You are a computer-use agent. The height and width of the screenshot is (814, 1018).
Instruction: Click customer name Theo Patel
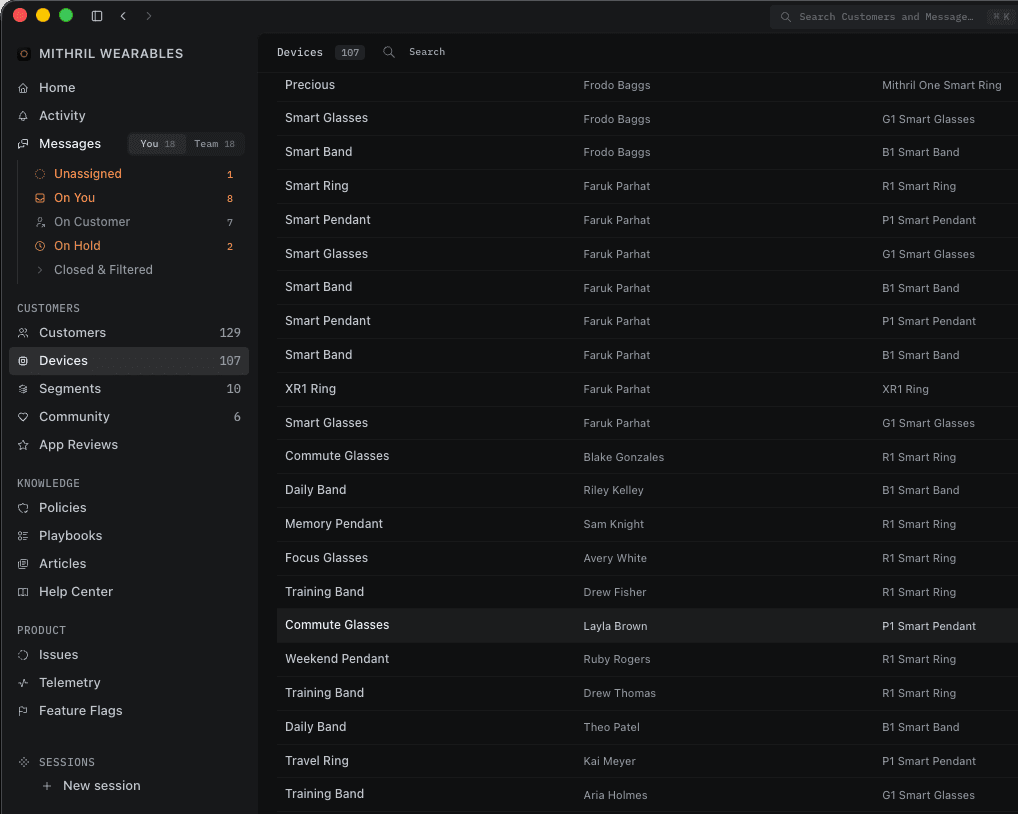point(612,728)
